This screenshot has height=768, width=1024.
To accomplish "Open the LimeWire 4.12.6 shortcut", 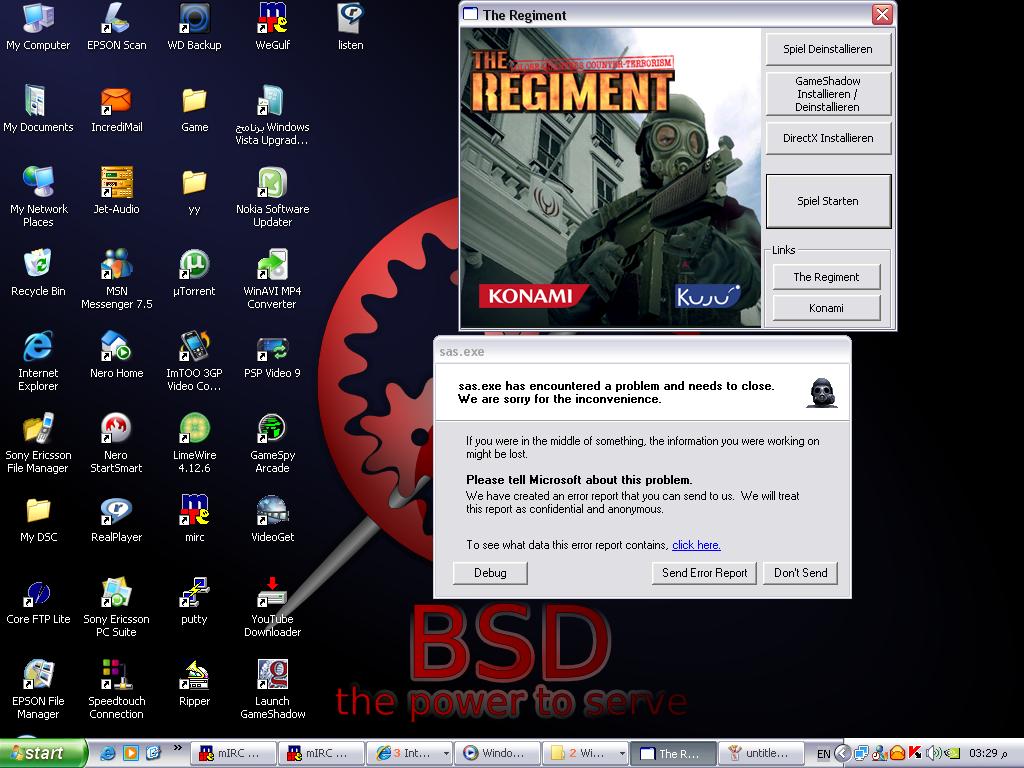I will (x=194, y=430).
